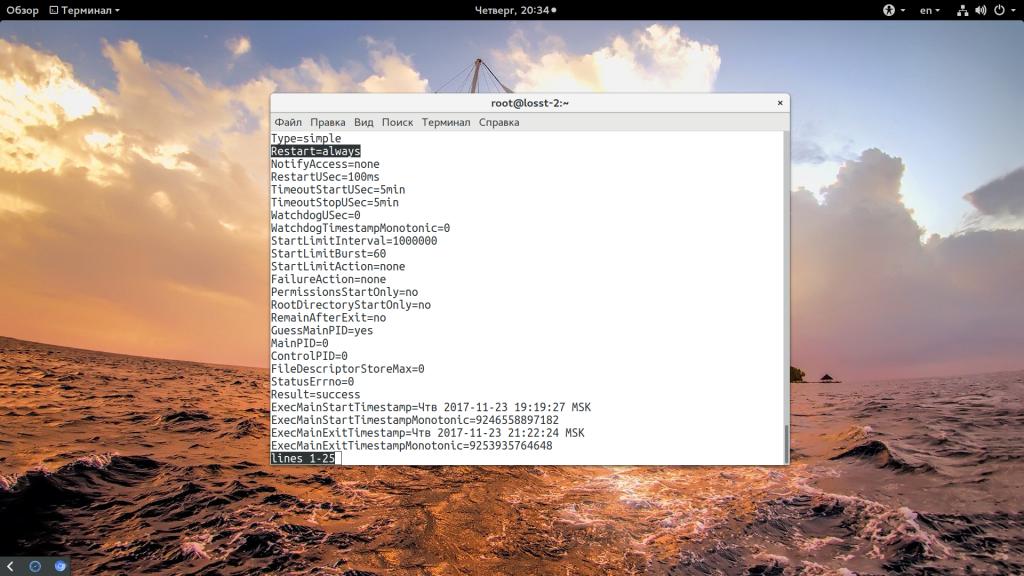Open the Вид menu
Viewport: 1024px width, 576px height.
pyautogui.click(x=363, y=122)
